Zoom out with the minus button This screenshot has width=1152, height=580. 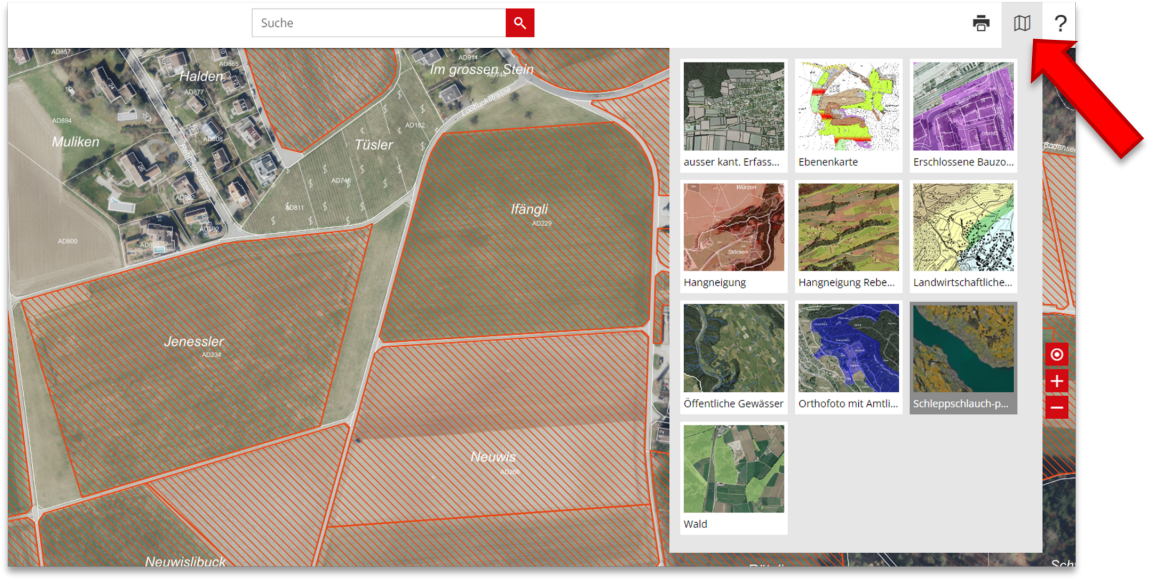1057,407
